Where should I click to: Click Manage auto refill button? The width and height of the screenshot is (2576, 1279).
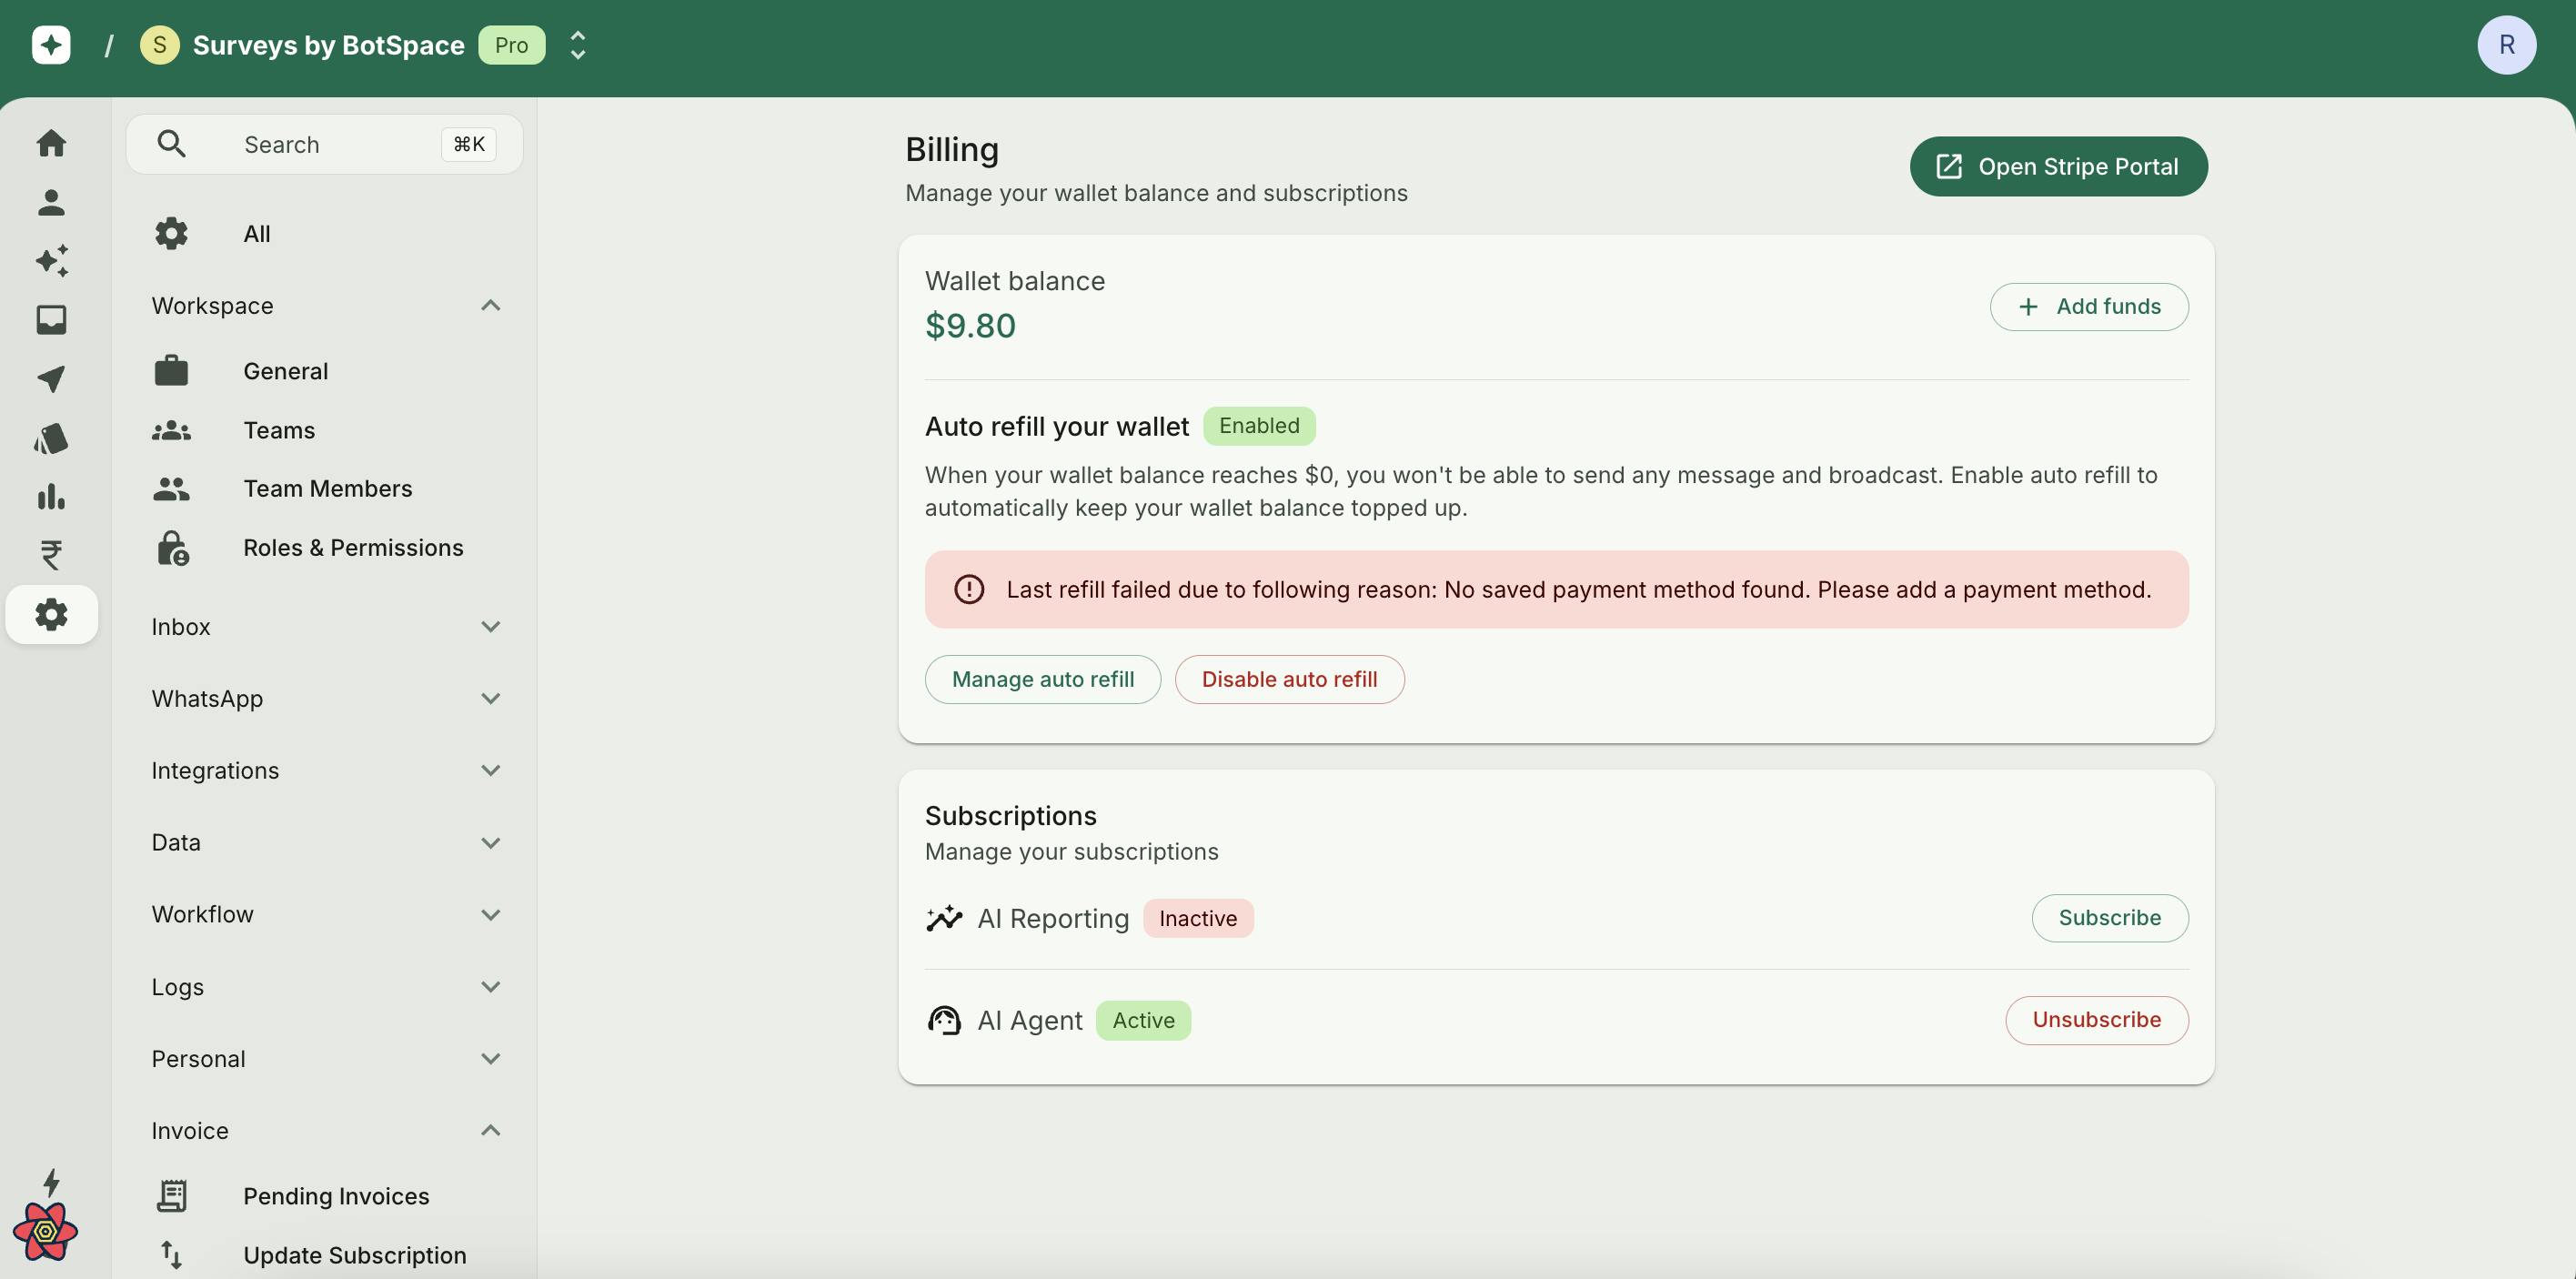(1041, 679)
